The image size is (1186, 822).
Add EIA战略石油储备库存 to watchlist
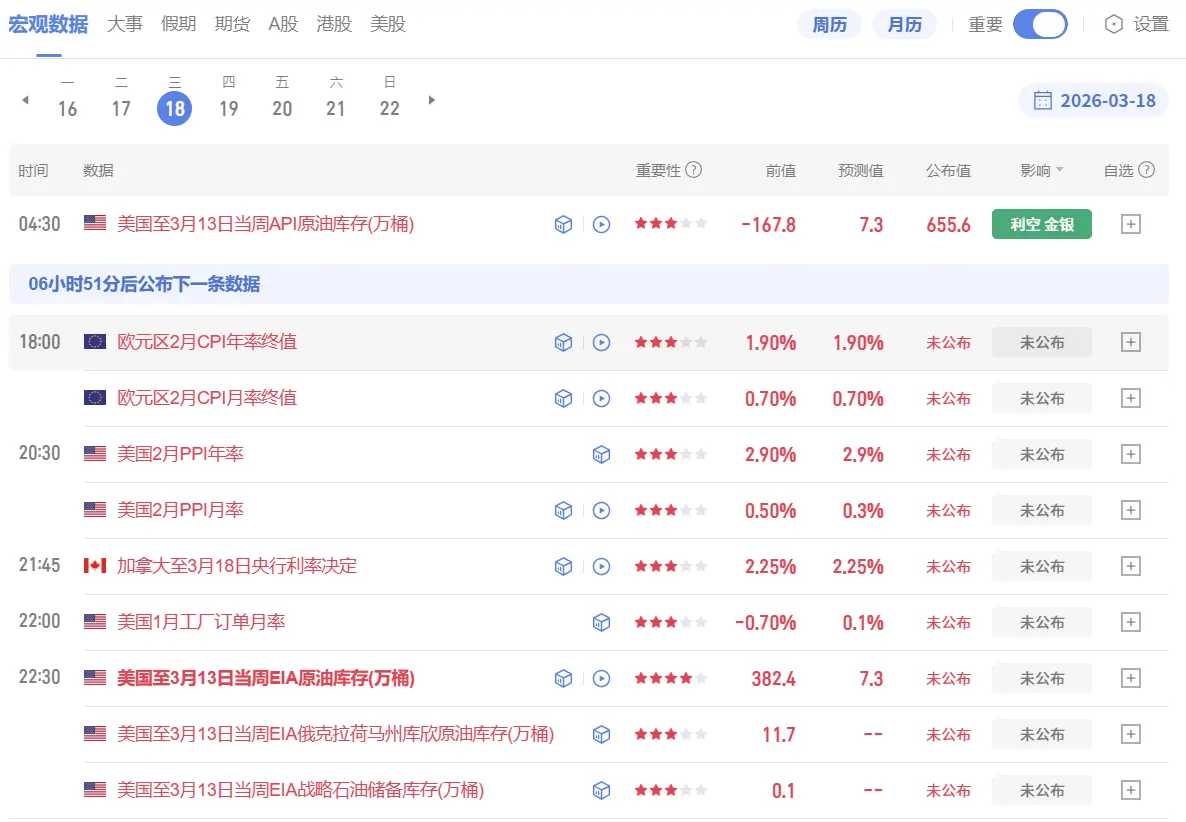tap(1131, 790)
